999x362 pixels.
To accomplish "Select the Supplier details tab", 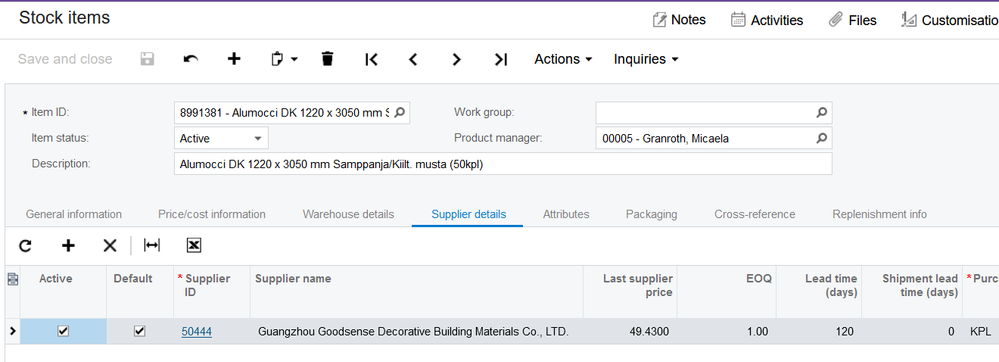I will coord(469,215).
